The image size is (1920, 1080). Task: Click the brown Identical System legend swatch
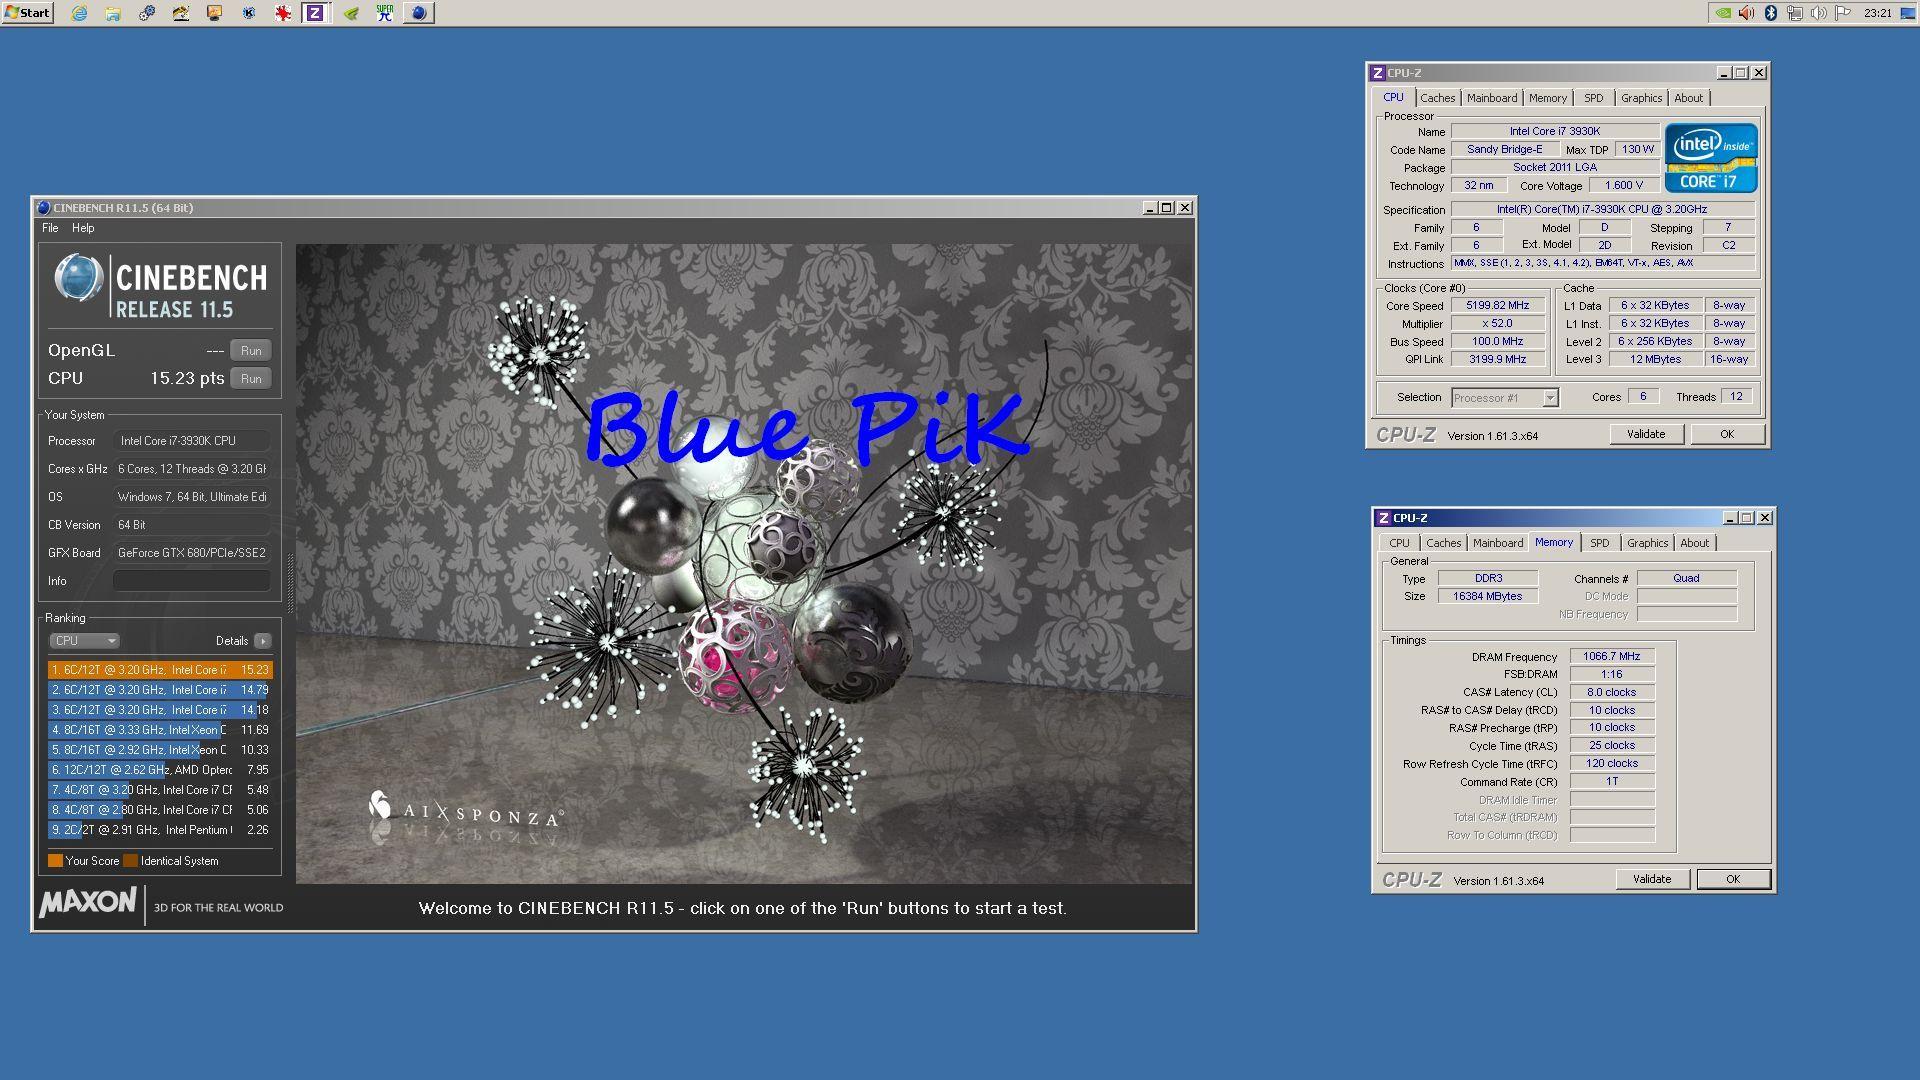coord(130,861)
